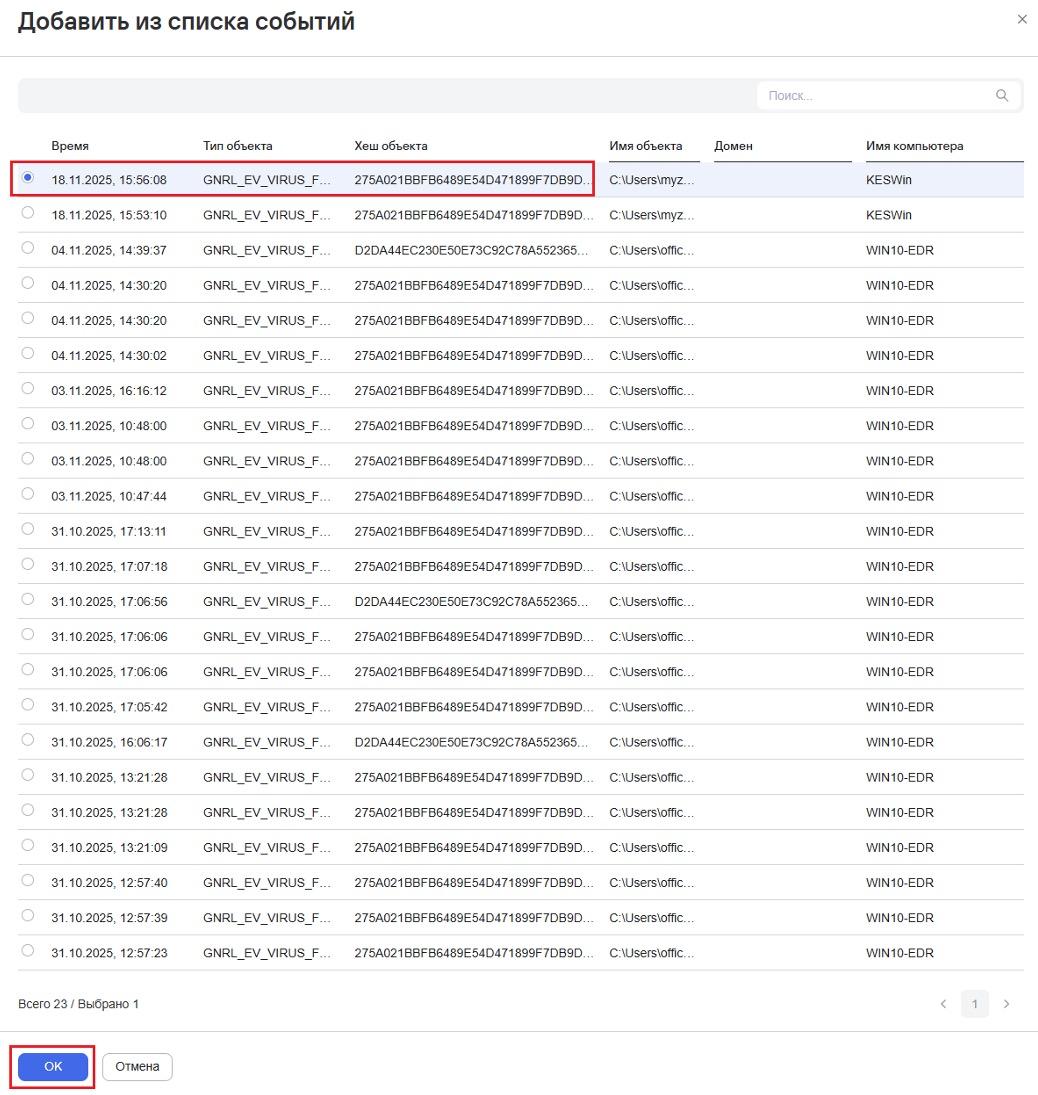Click KESWin in the 15:53:10 row
Image resolution: width=1038 pixels, height=1095 pixels.
(889, 215)
